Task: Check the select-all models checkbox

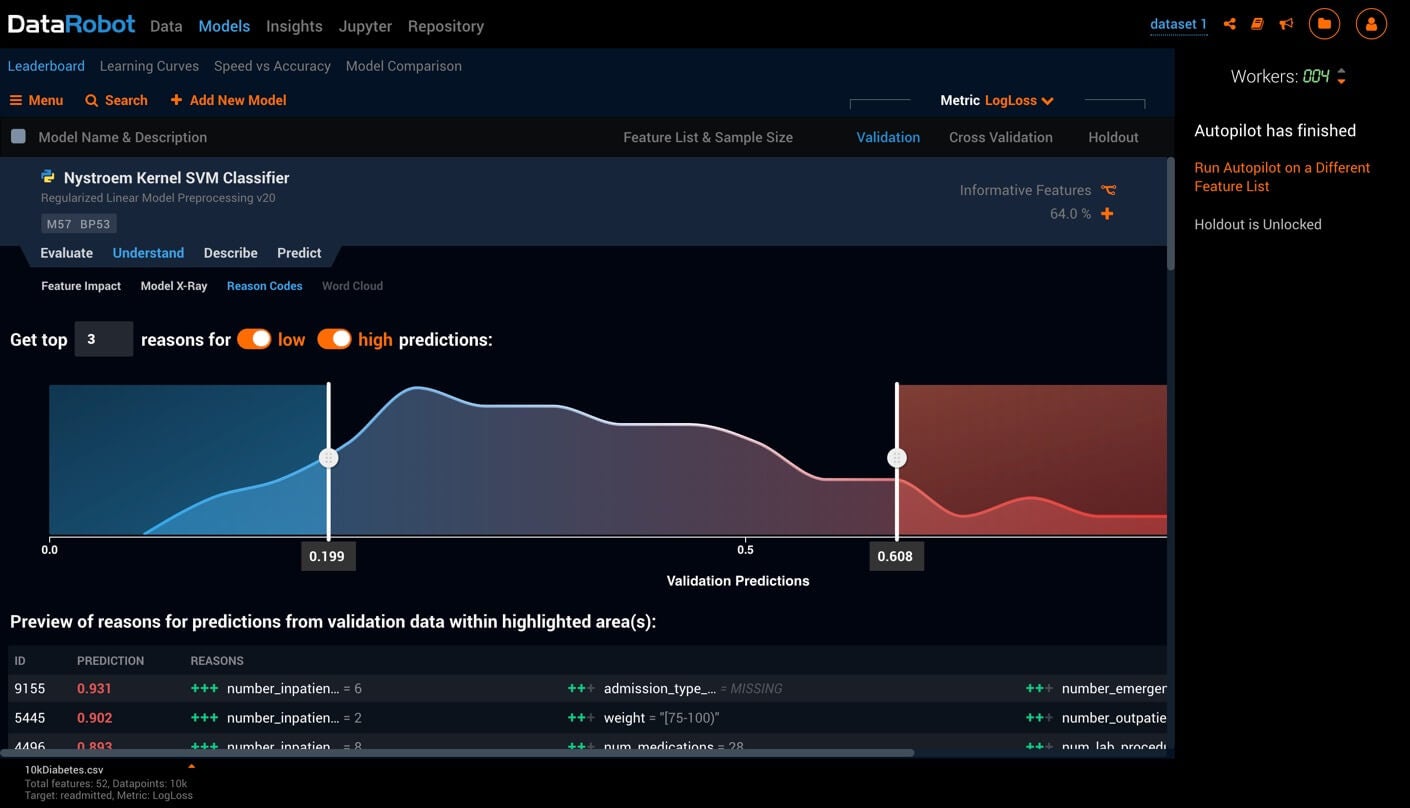Action: 18,137
